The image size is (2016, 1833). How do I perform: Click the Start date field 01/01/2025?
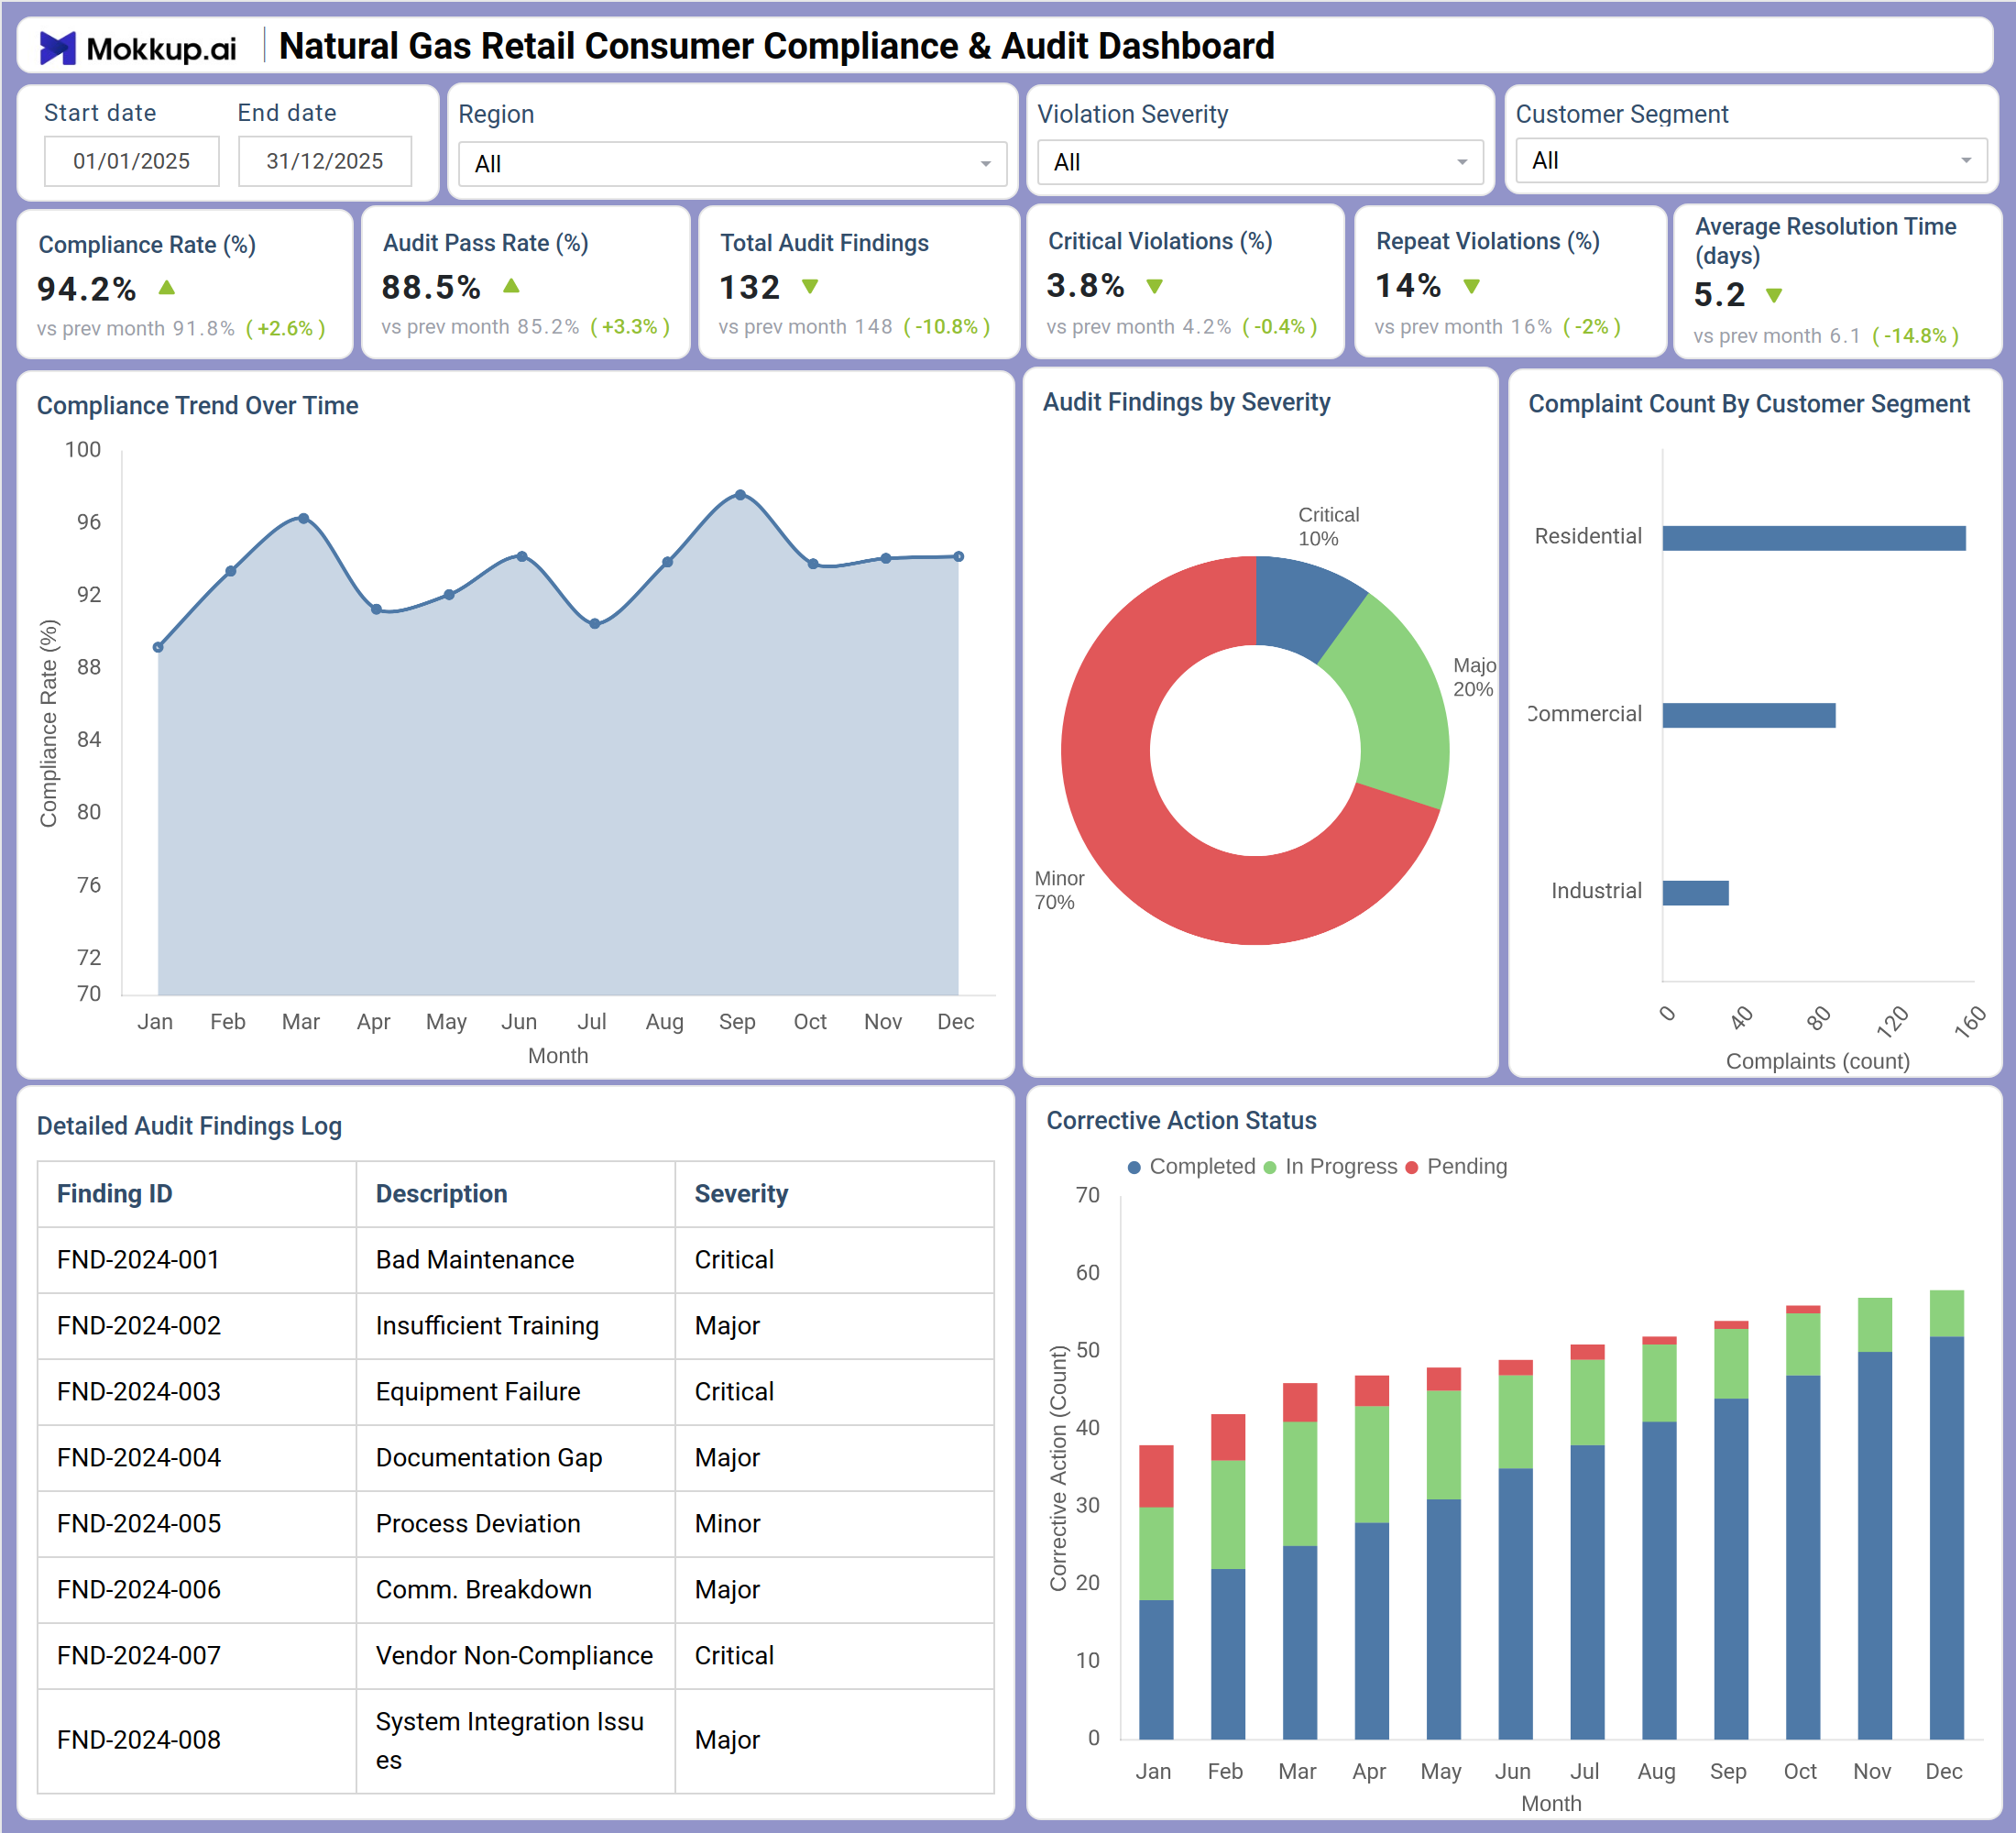tap(131, 161)
